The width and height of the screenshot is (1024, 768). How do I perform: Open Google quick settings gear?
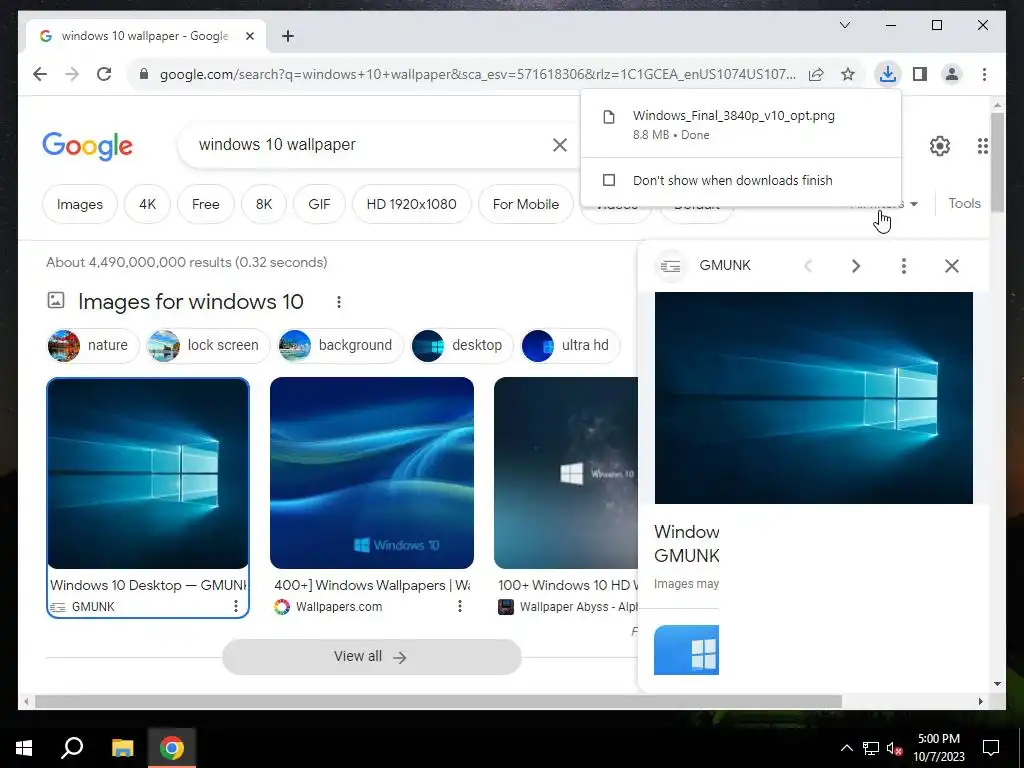click(940, 146)
